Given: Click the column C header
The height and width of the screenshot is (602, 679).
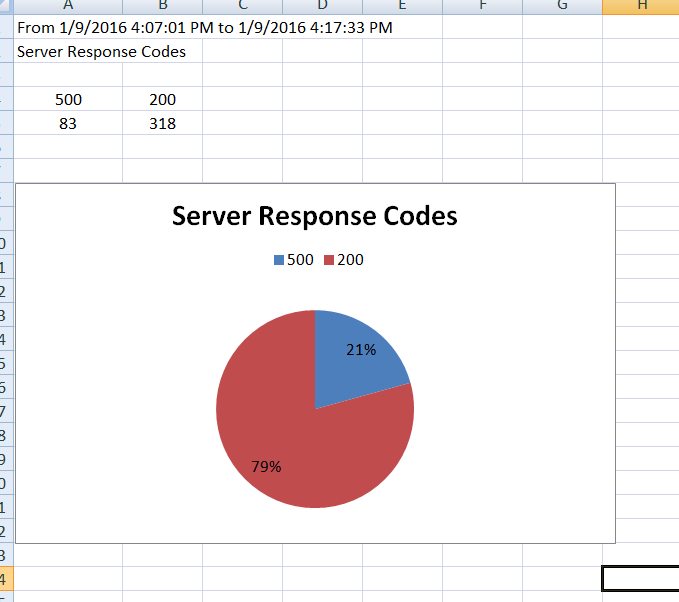Looking at the screenshot, I should [242, 6].
